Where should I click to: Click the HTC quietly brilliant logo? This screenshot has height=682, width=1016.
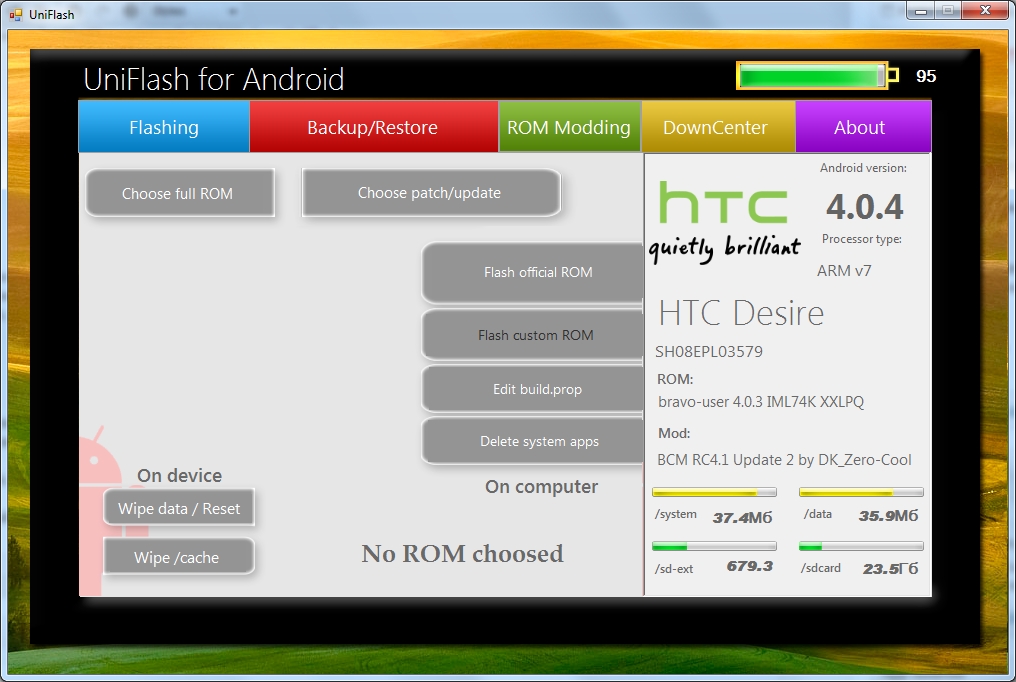[x=724, y=222]
